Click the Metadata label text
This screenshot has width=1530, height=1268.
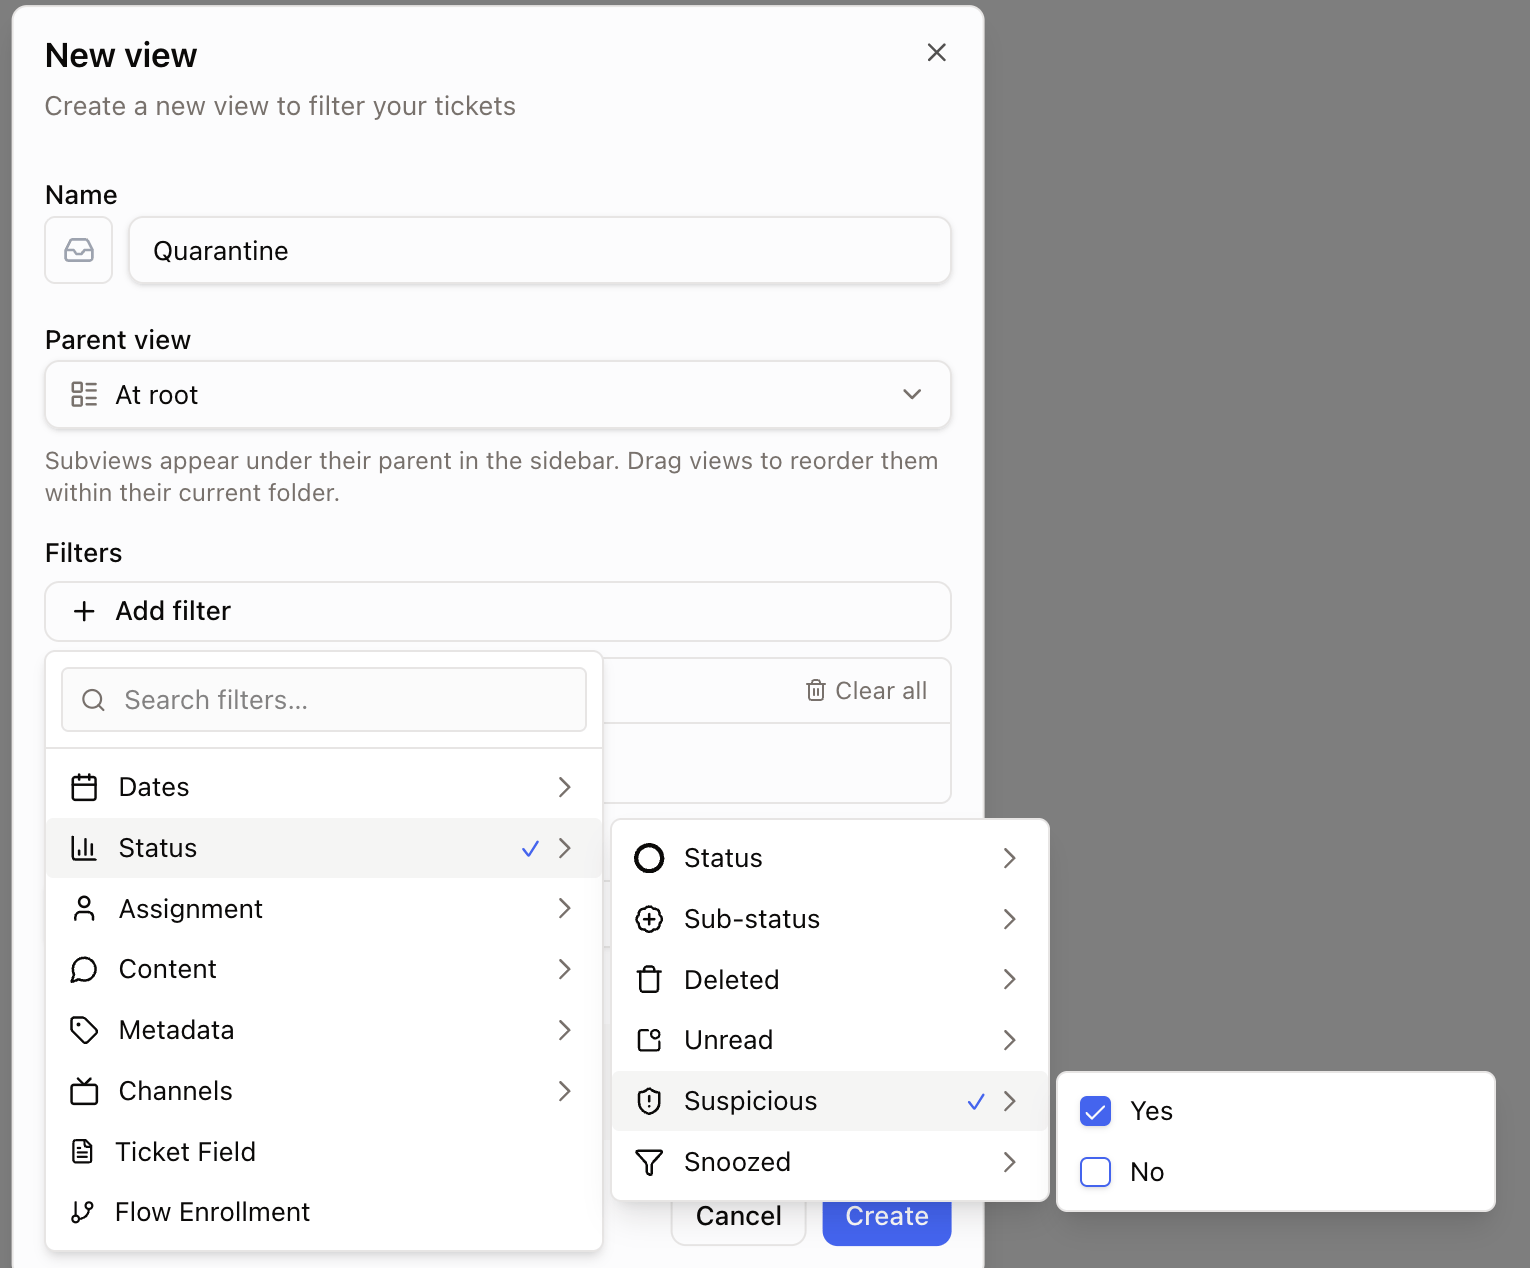(x=176, y=1030)
